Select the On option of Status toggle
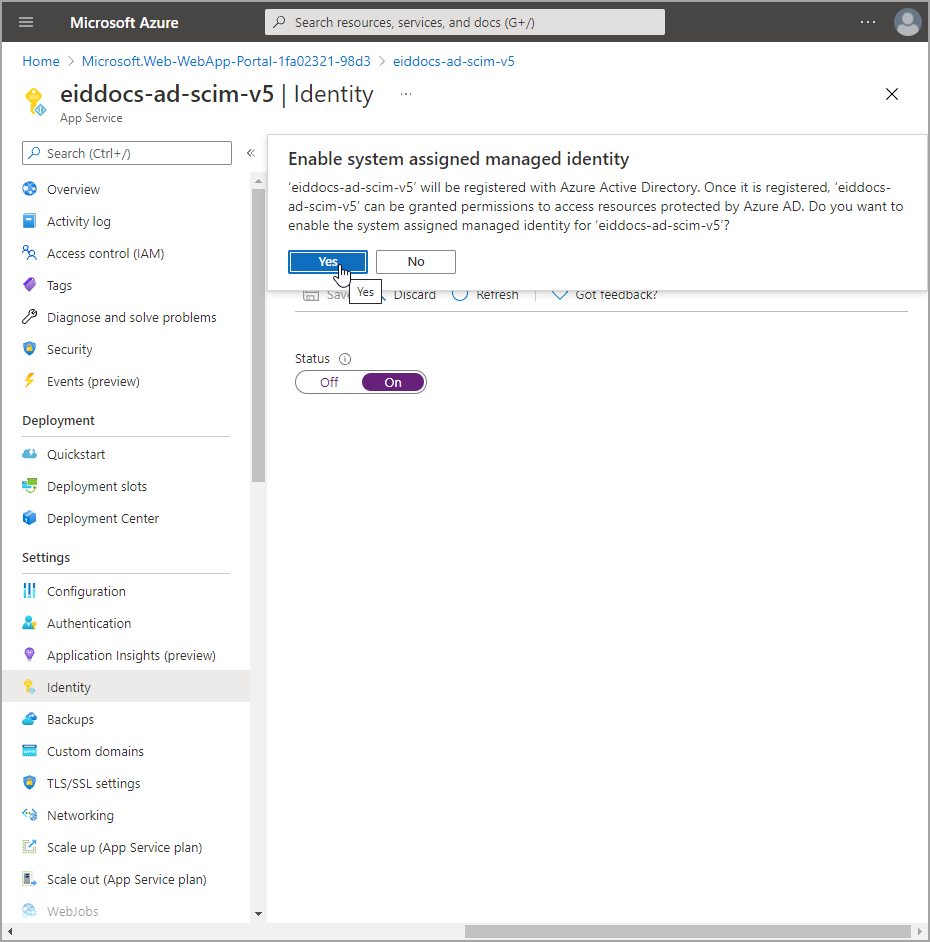930x942 pixels. point(393,382)
